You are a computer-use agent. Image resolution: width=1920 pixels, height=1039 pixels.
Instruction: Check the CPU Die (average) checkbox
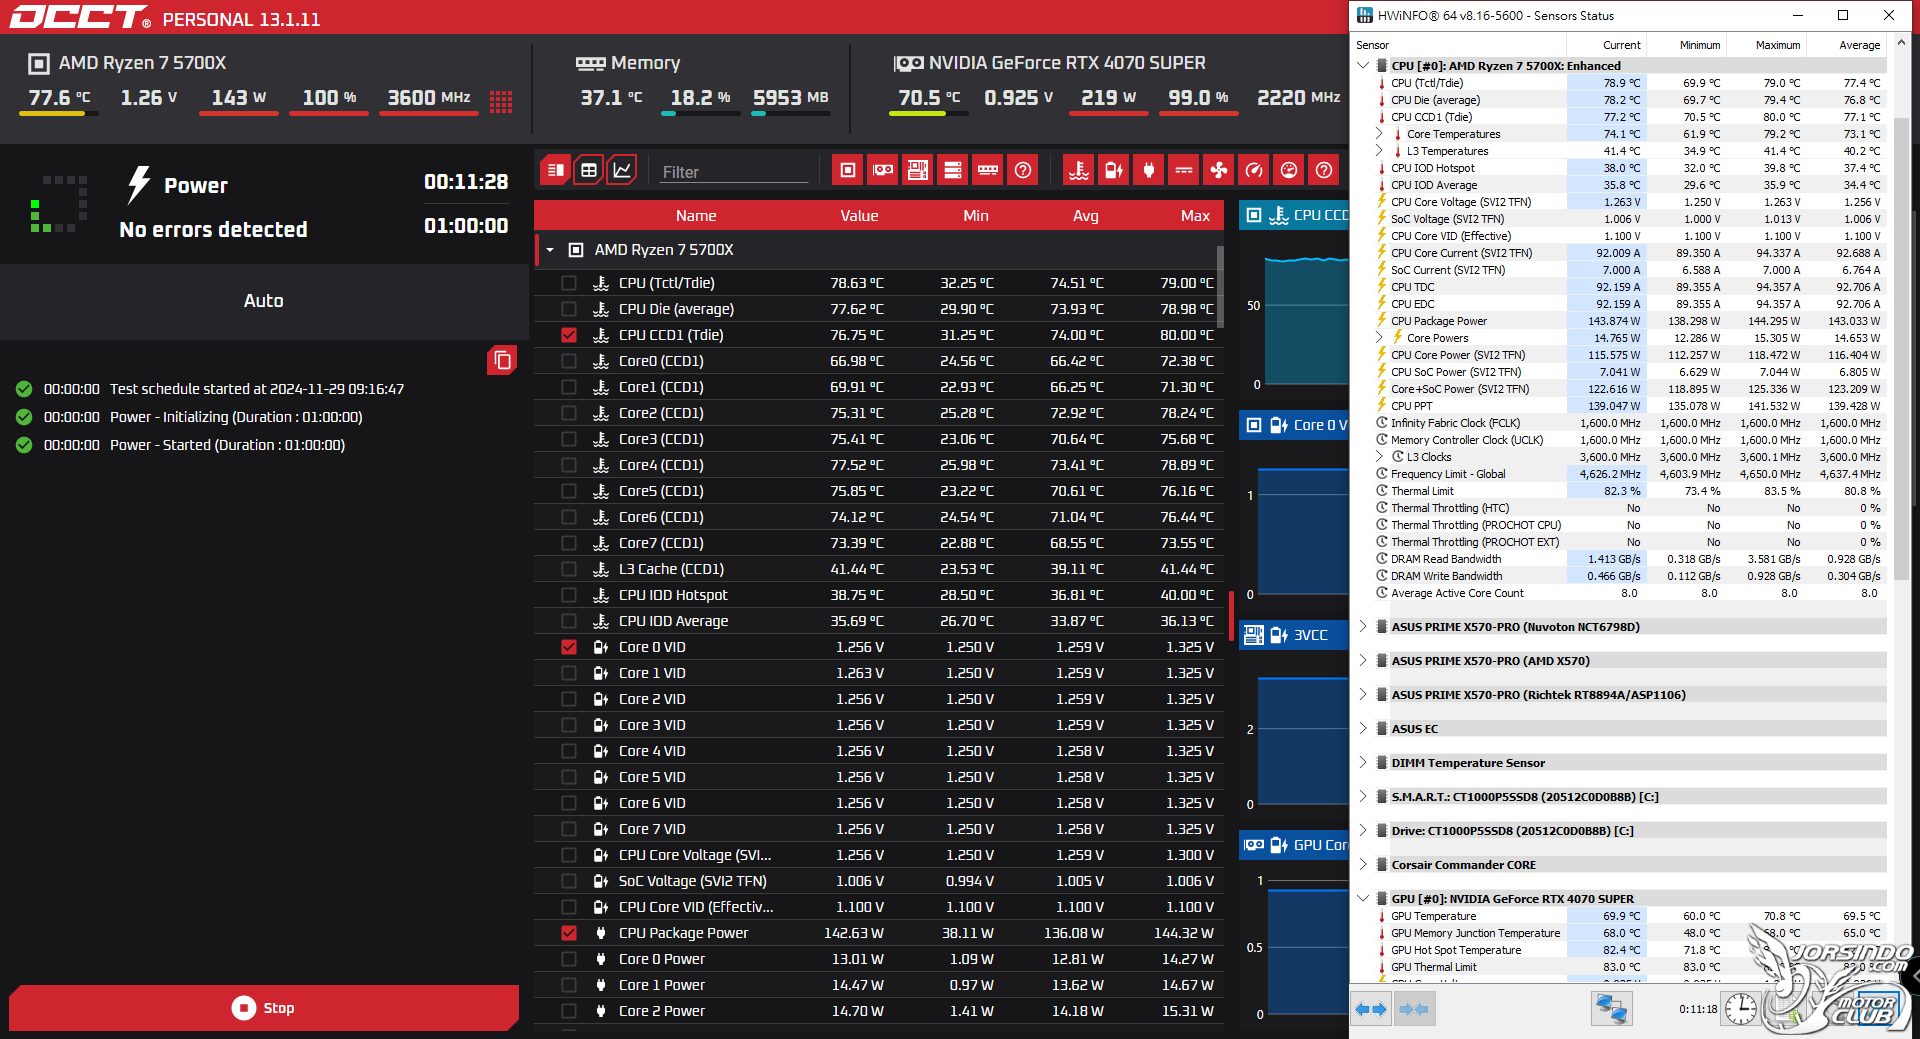coord(569,309)
